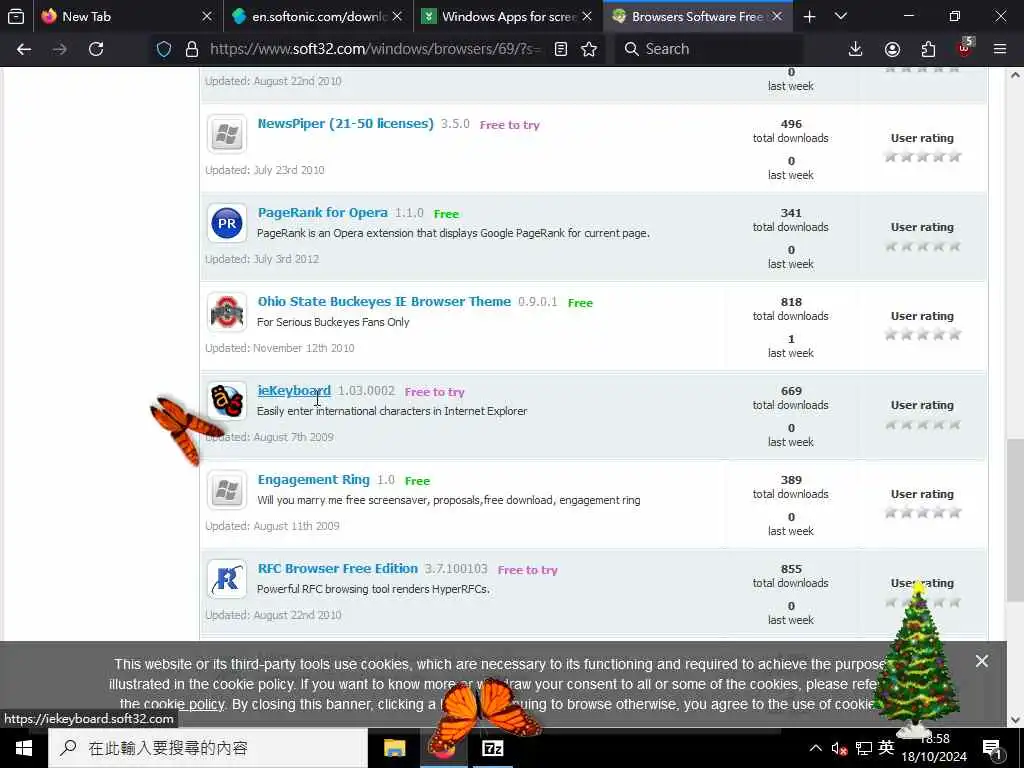Image resolution: width=1024 pixels, height=768 pixels.
Task: Rate PageRank for Opera using its stars
Action: point(922,246)
